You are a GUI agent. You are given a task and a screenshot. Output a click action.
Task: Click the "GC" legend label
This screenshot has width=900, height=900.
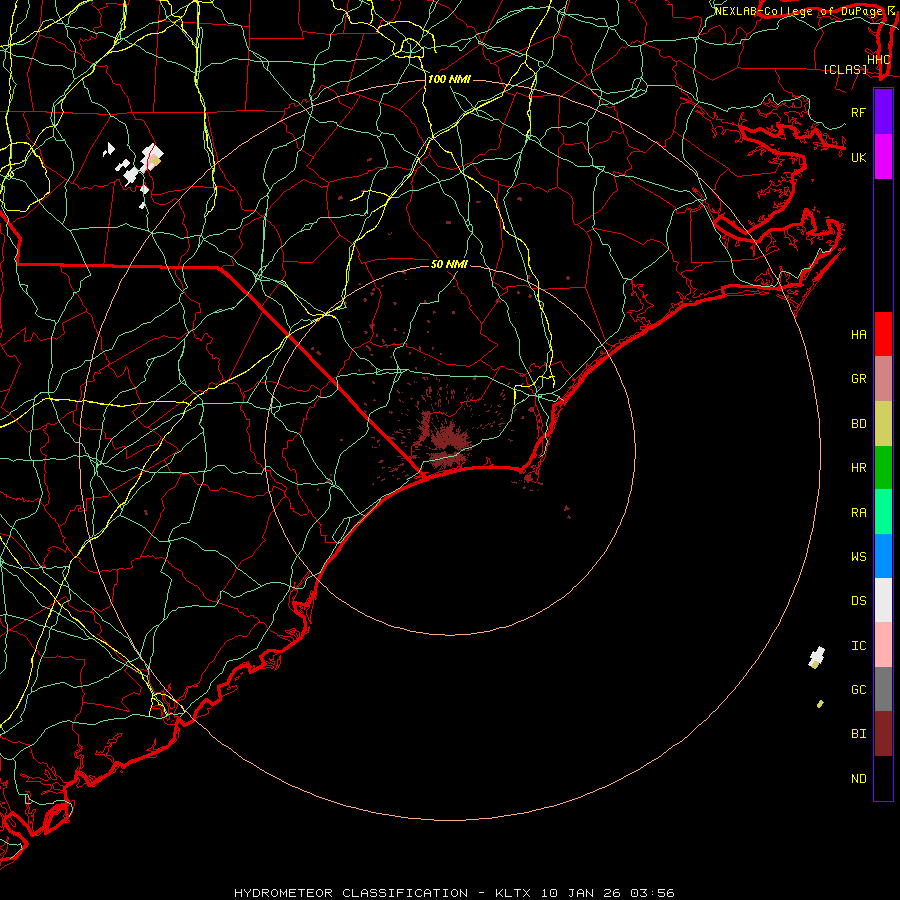[x=858, y=690]
